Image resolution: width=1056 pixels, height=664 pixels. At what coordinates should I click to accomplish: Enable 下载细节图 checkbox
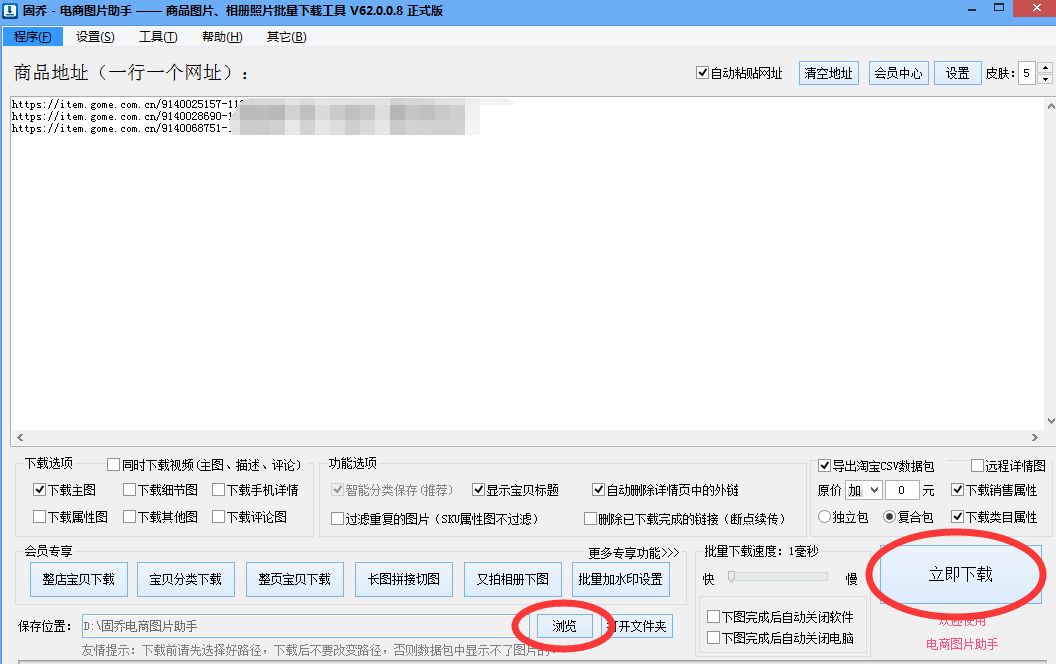(130, 490)
